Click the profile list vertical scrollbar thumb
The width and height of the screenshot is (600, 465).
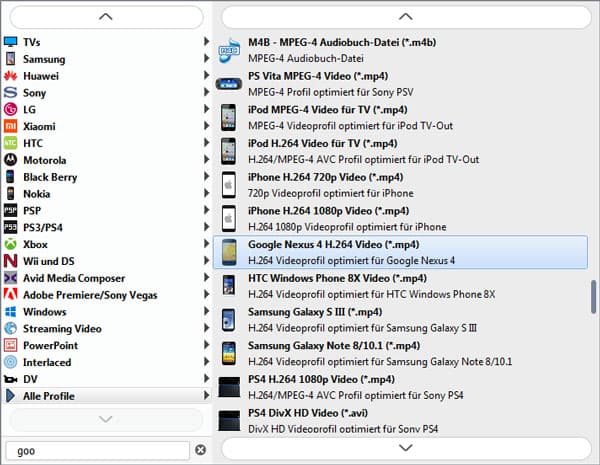tap(593, 297)
